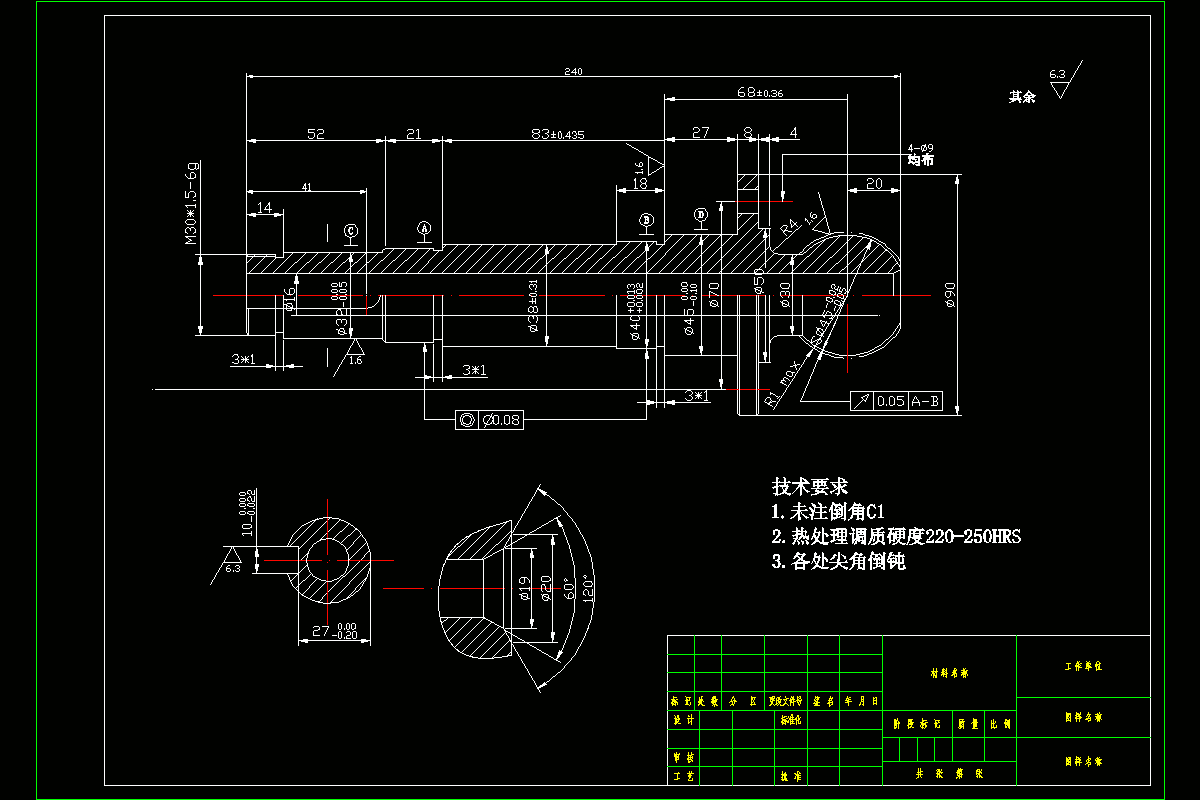Click datum marker B

point(647,220)
